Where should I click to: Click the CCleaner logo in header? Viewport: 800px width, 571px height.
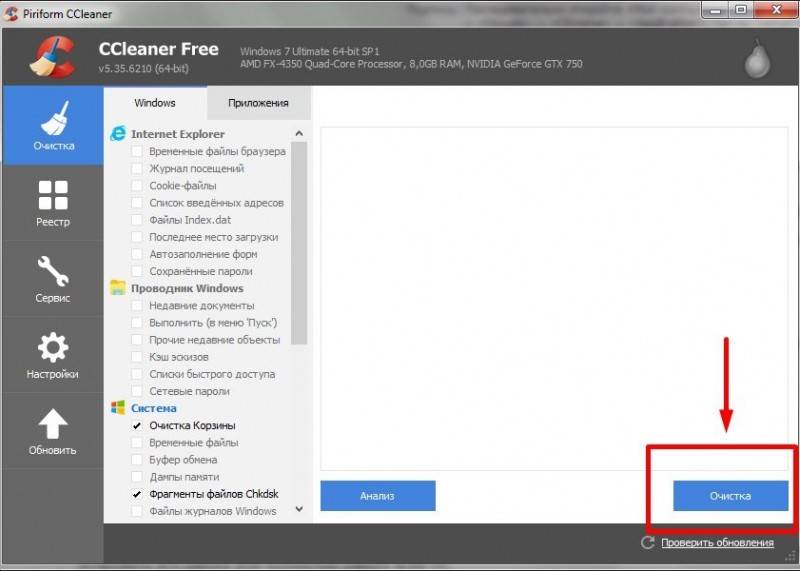tap(53, 57)
